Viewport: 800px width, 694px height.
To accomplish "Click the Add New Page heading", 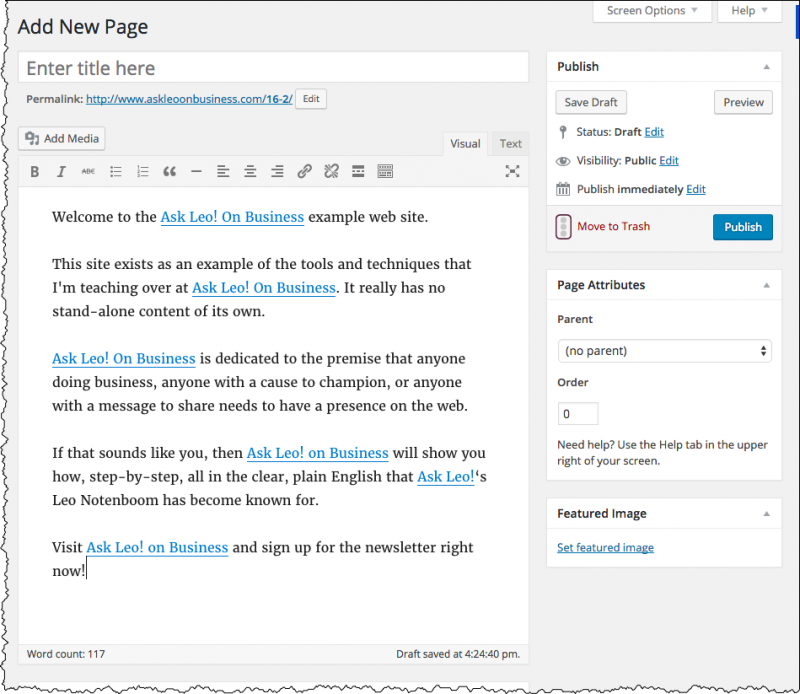I will coord(83,27).
